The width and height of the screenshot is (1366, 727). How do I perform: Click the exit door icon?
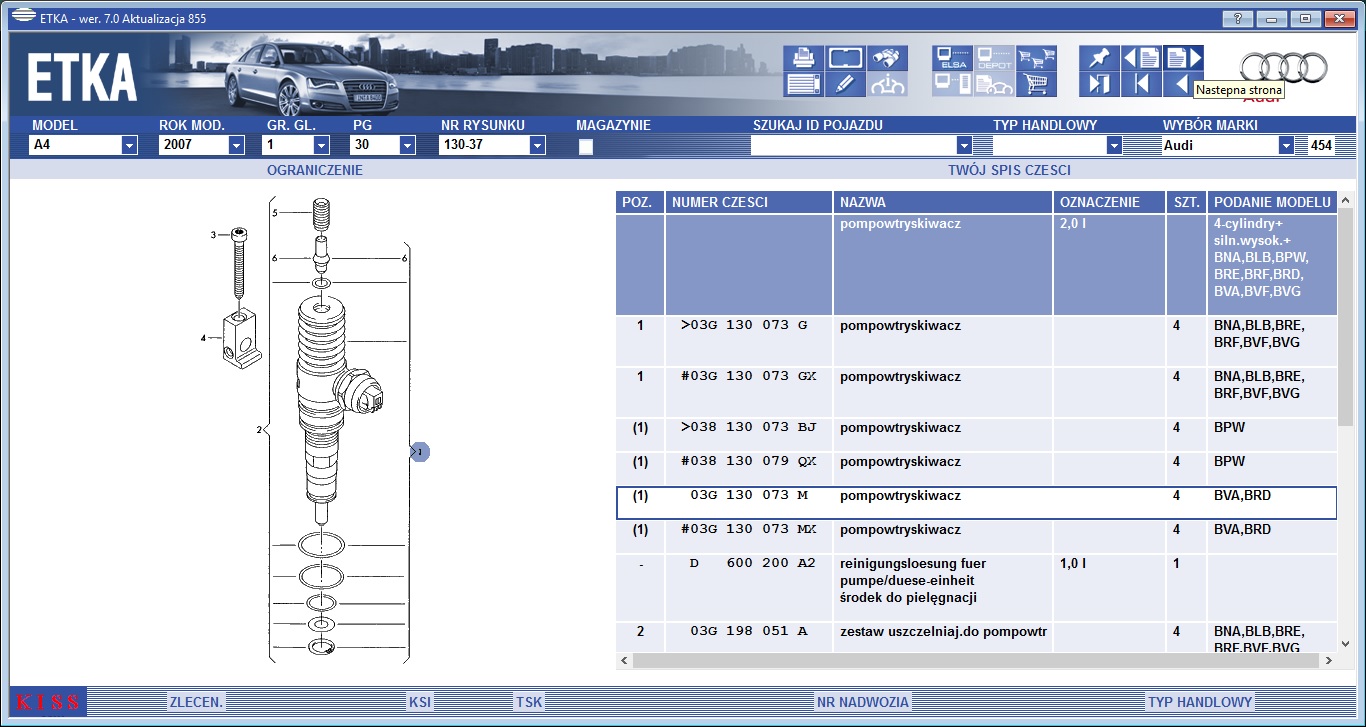click(1099, 84)
